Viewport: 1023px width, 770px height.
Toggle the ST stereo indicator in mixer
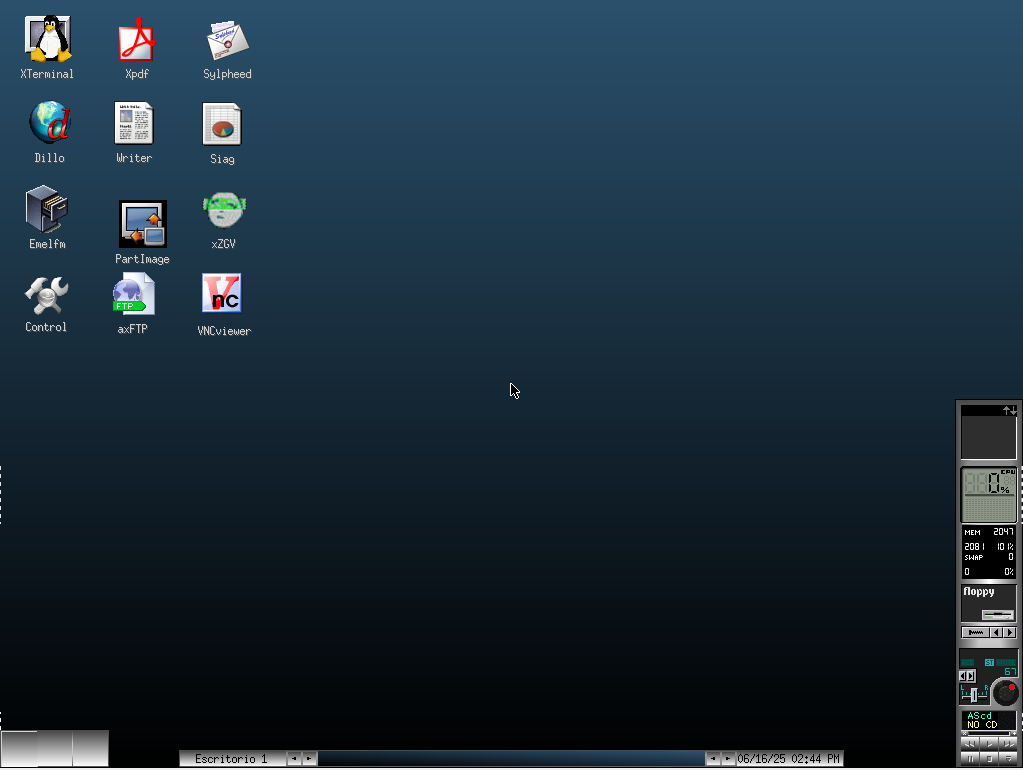(990, 662)
